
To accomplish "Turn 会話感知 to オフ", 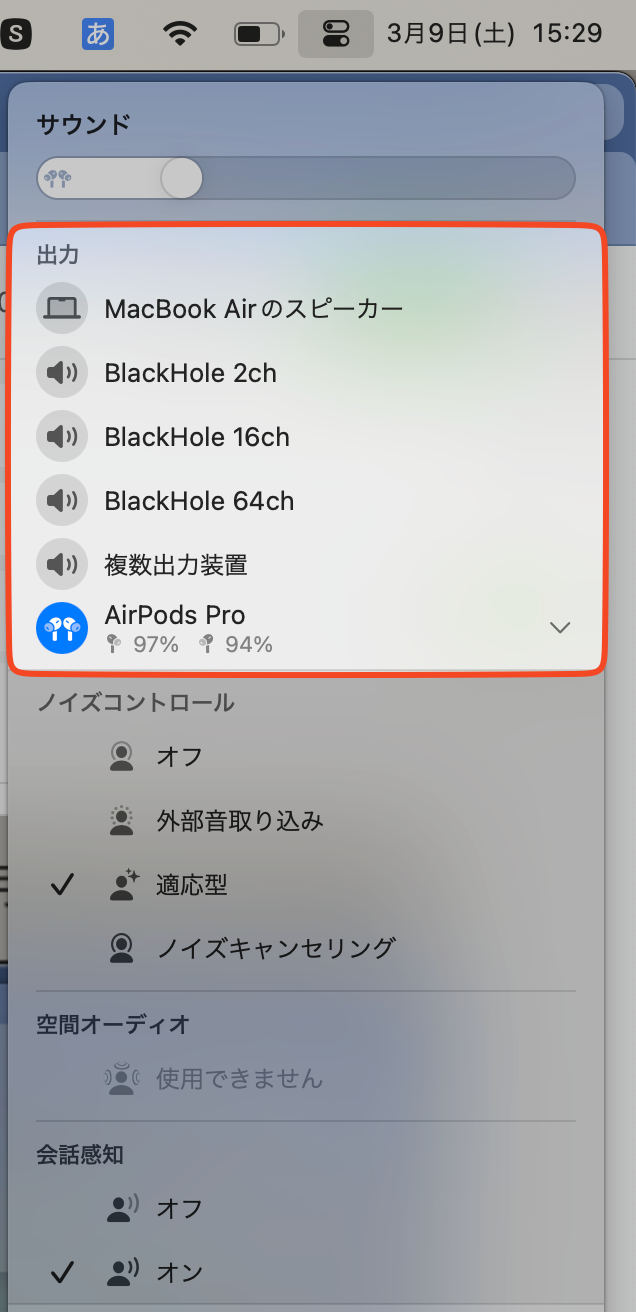I will coord(306,1208).
